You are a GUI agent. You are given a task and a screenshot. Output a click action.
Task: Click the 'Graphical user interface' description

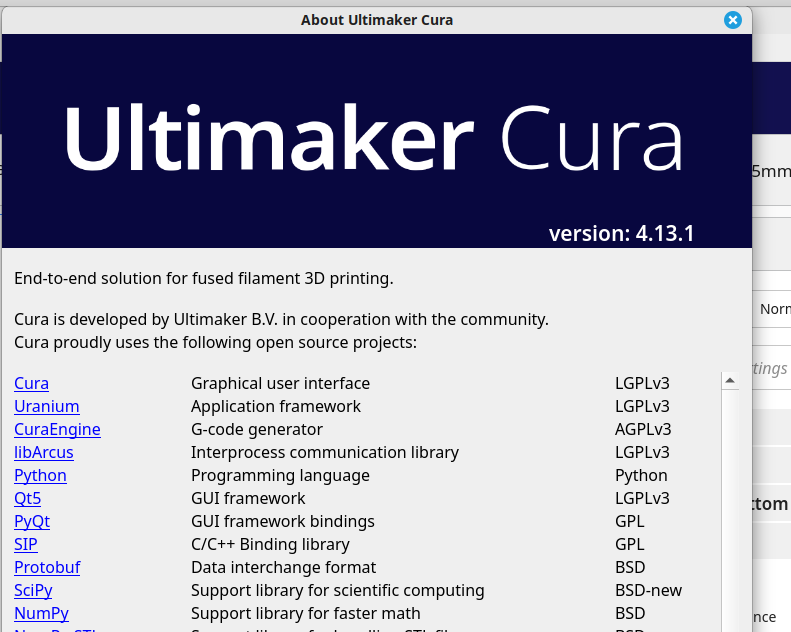(x=280, y=383)
